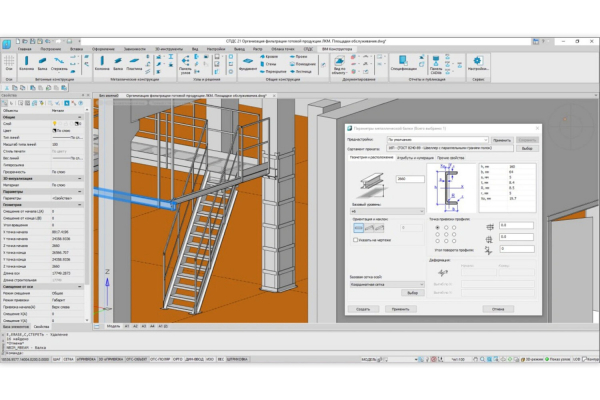
Task: Toggle ШАГ in the status bar
Action: click(x=57, y=359)
